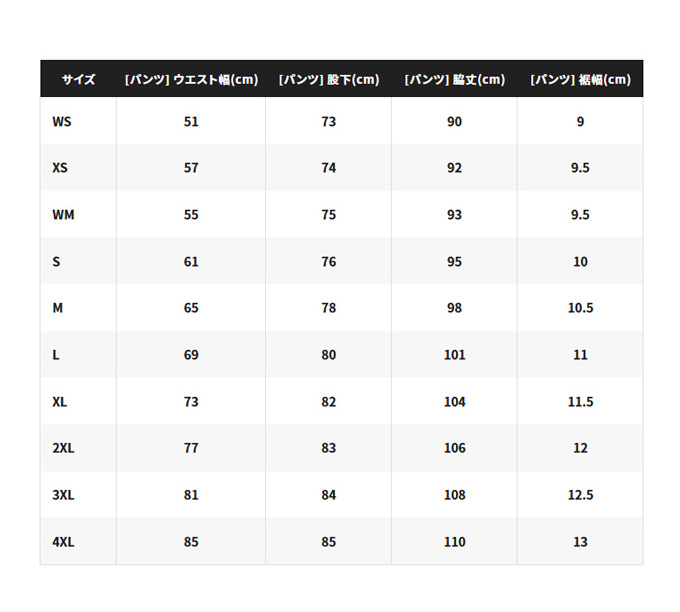Click the 裾幅(cm) column header
Image resolution: width=680 pixels, height=612 pixels.
[580, 79]
